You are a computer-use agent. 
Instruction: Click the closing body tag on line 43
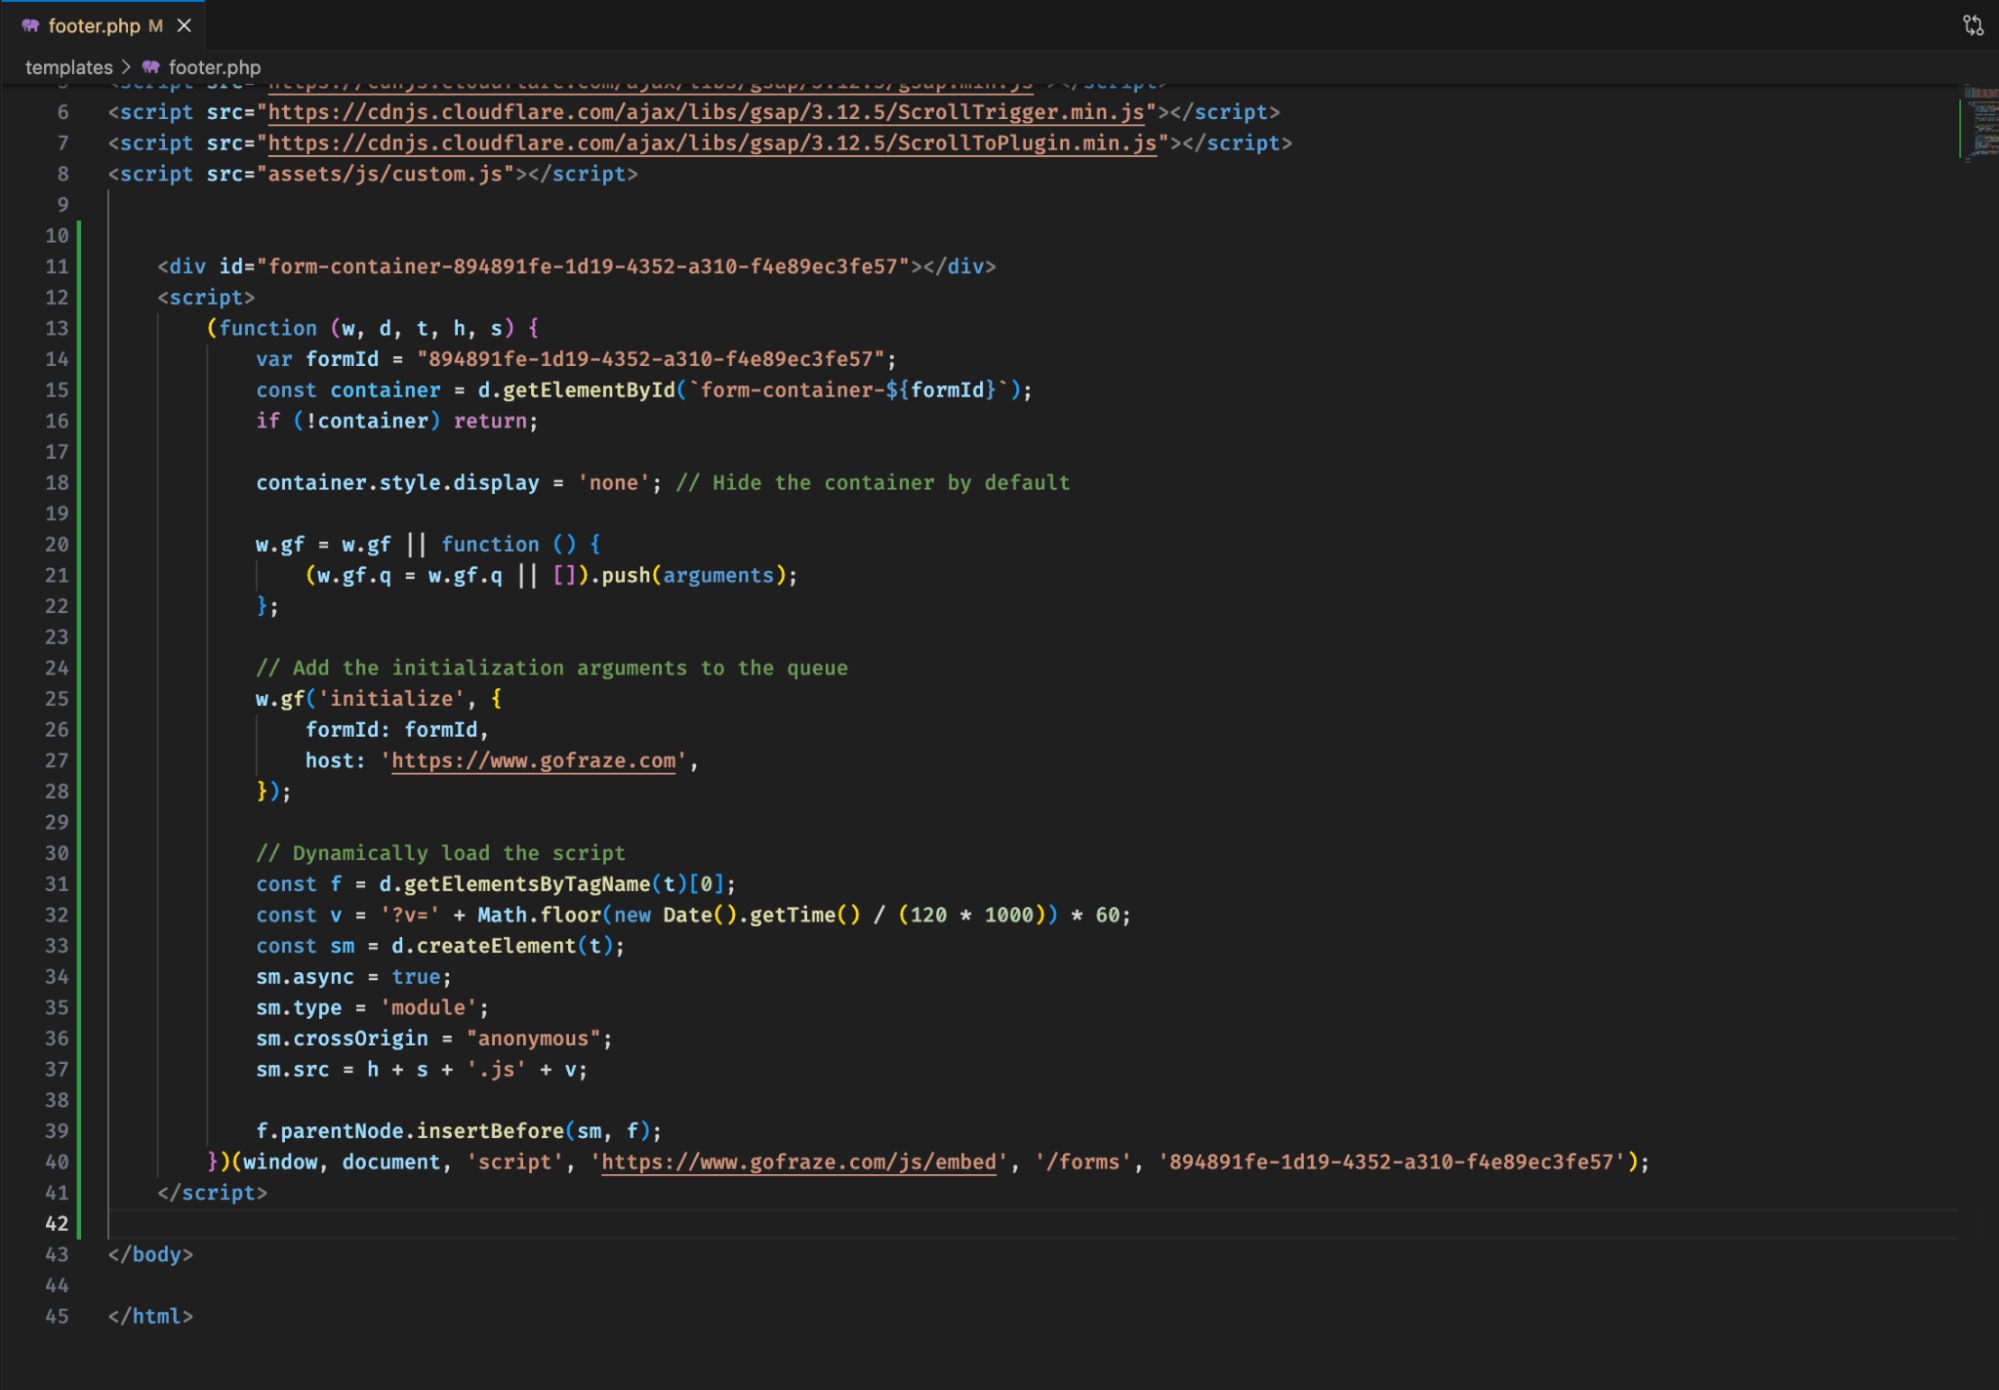click(150, 1255)
